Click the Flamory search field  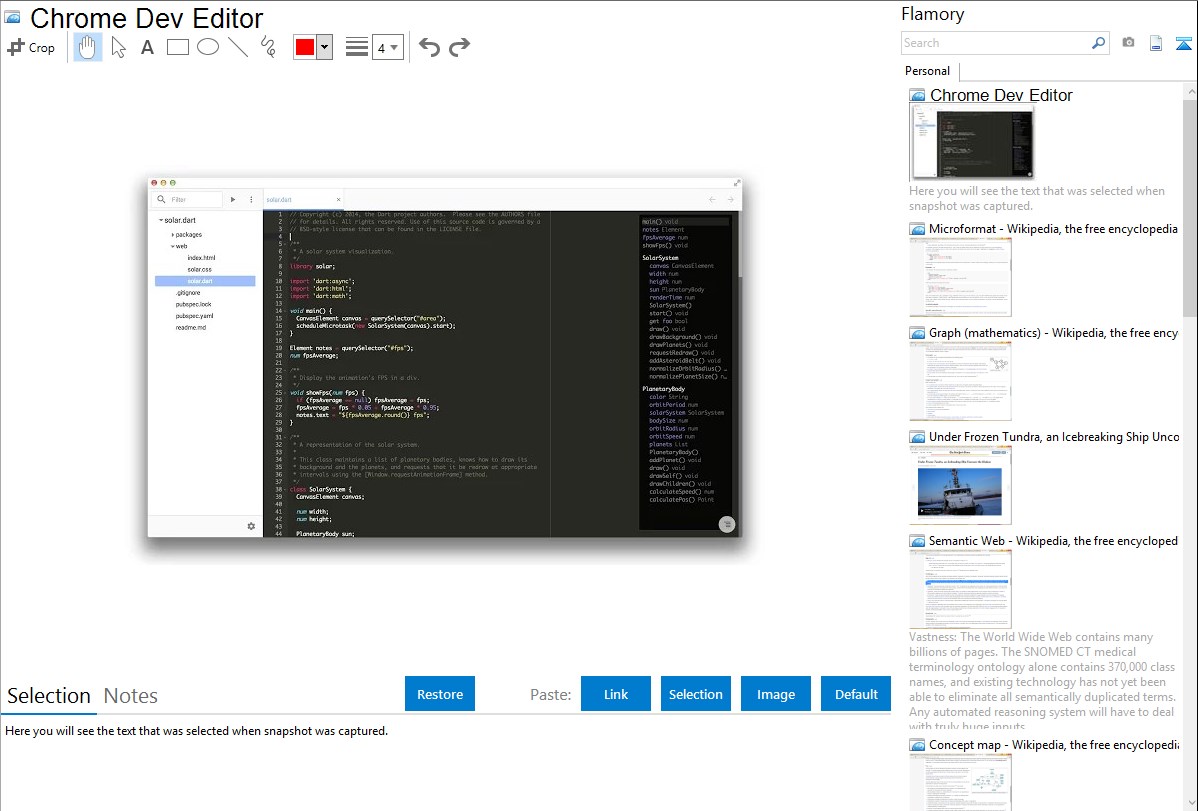[x=995, y=43]
